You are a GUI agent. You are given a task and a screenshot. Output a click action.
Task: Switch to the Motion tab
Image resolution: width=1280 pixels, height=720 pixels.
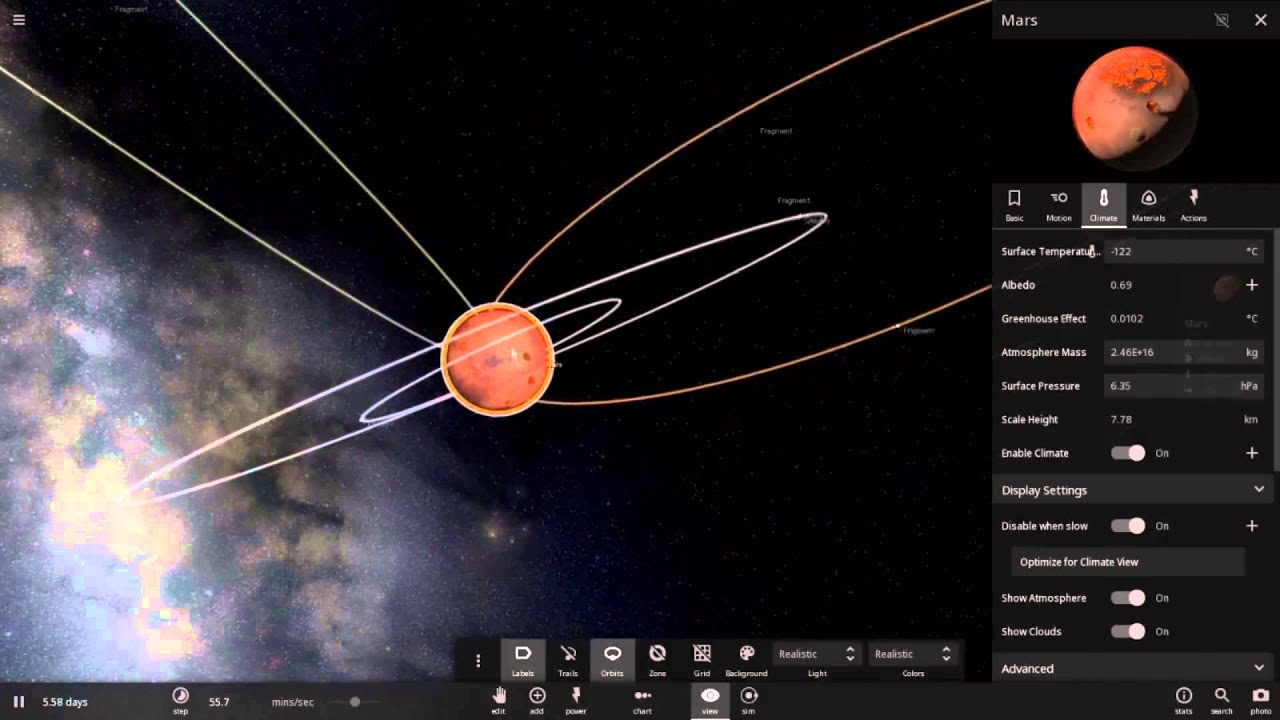coord(1059,205)
